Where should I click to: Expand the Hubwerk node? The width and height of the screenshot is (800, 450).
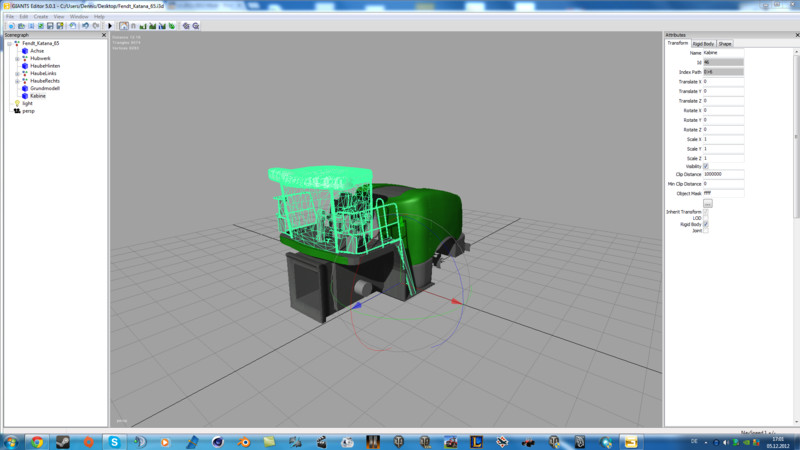click(17, 59)
